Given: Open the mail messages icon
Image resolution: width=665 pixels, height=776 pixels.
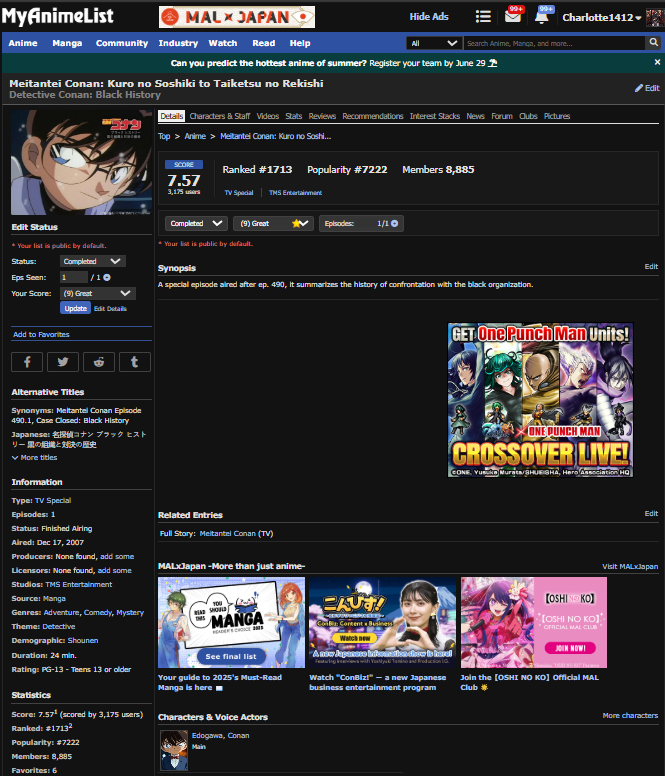Looking at the screenshot, I should [513, 17].
